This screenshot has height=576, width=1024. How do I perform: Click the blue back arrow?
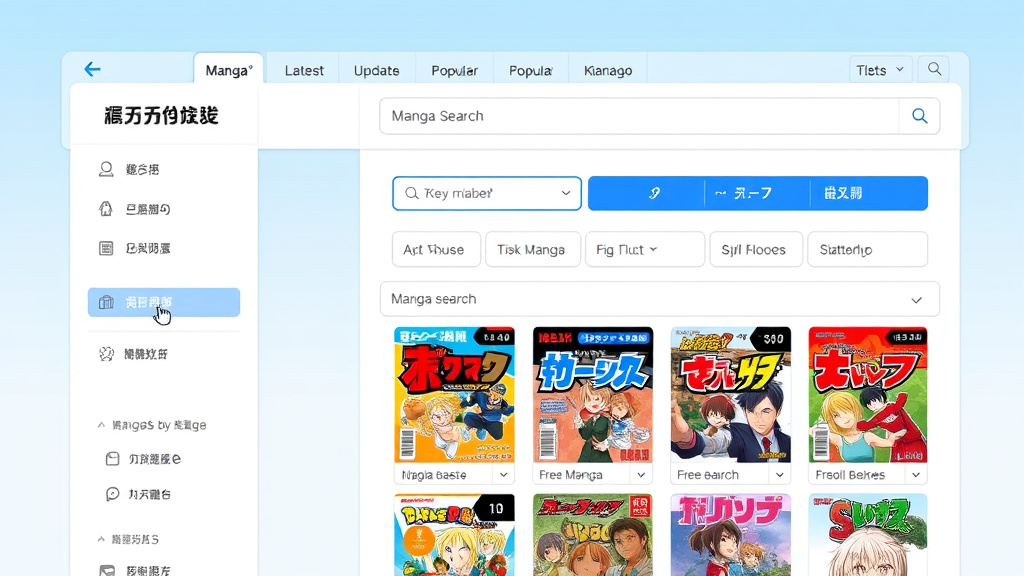coord(91,69)
